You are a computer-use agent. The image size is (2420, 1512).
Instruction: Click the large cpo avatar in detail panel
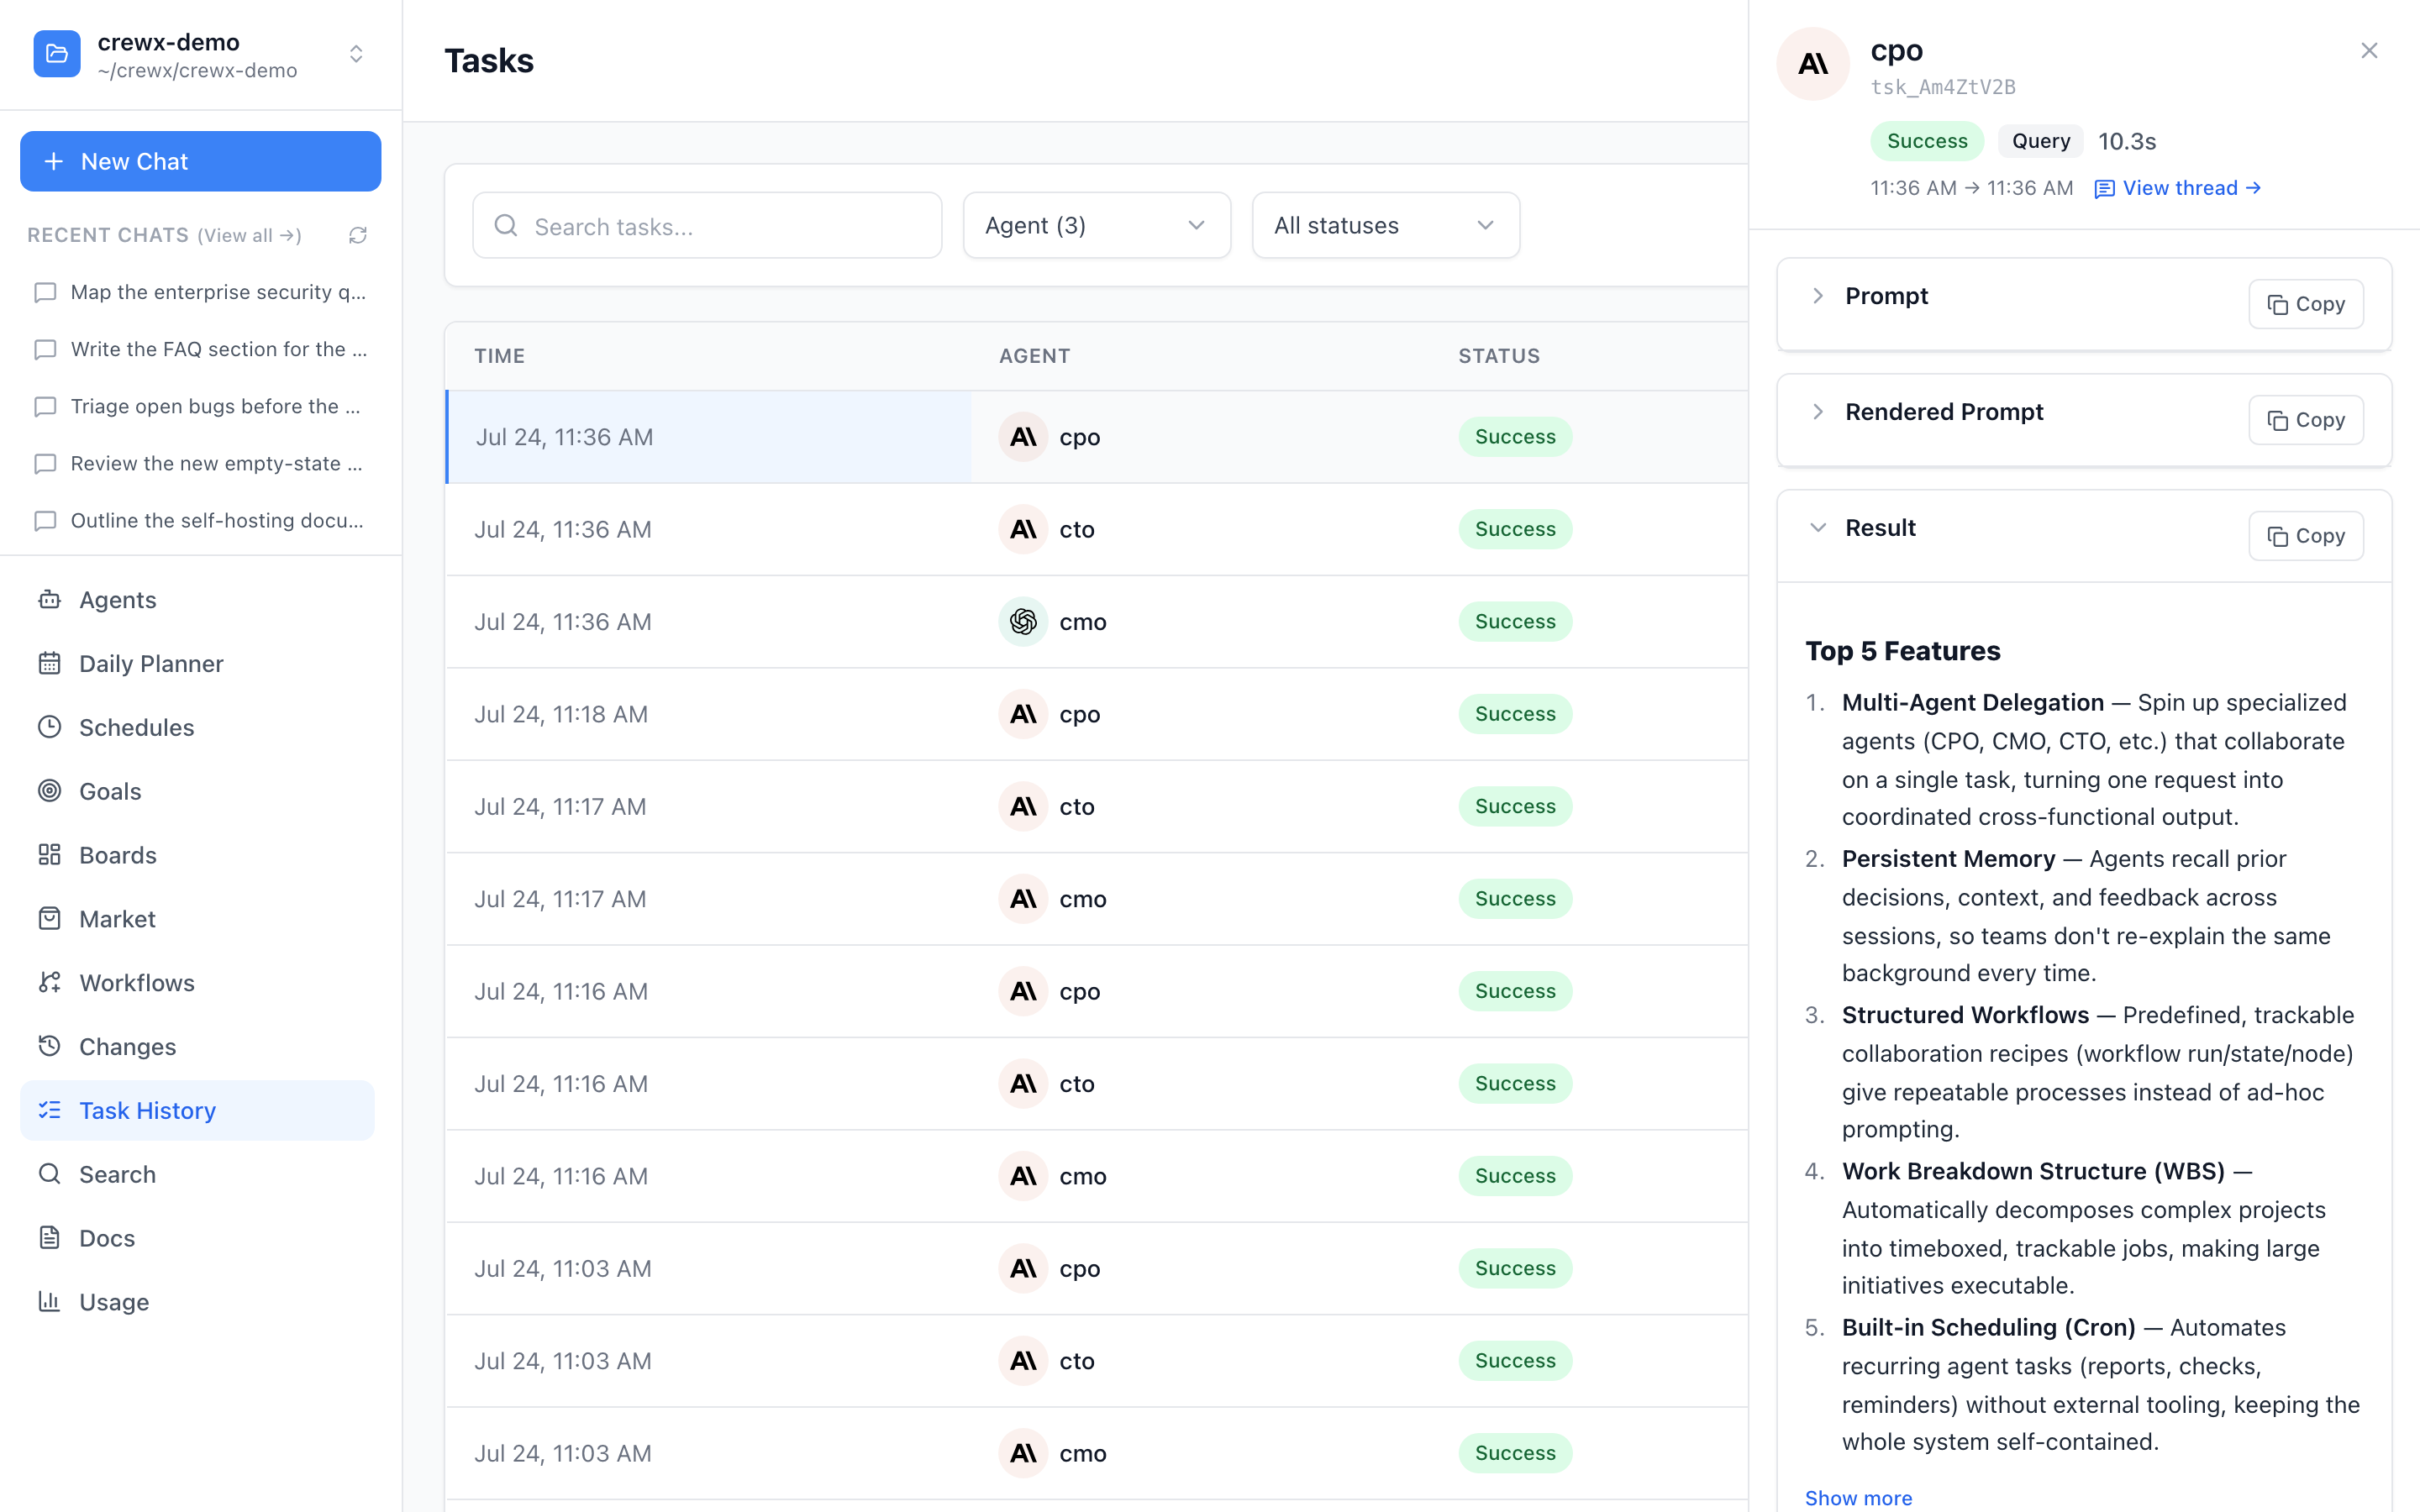1813,64
